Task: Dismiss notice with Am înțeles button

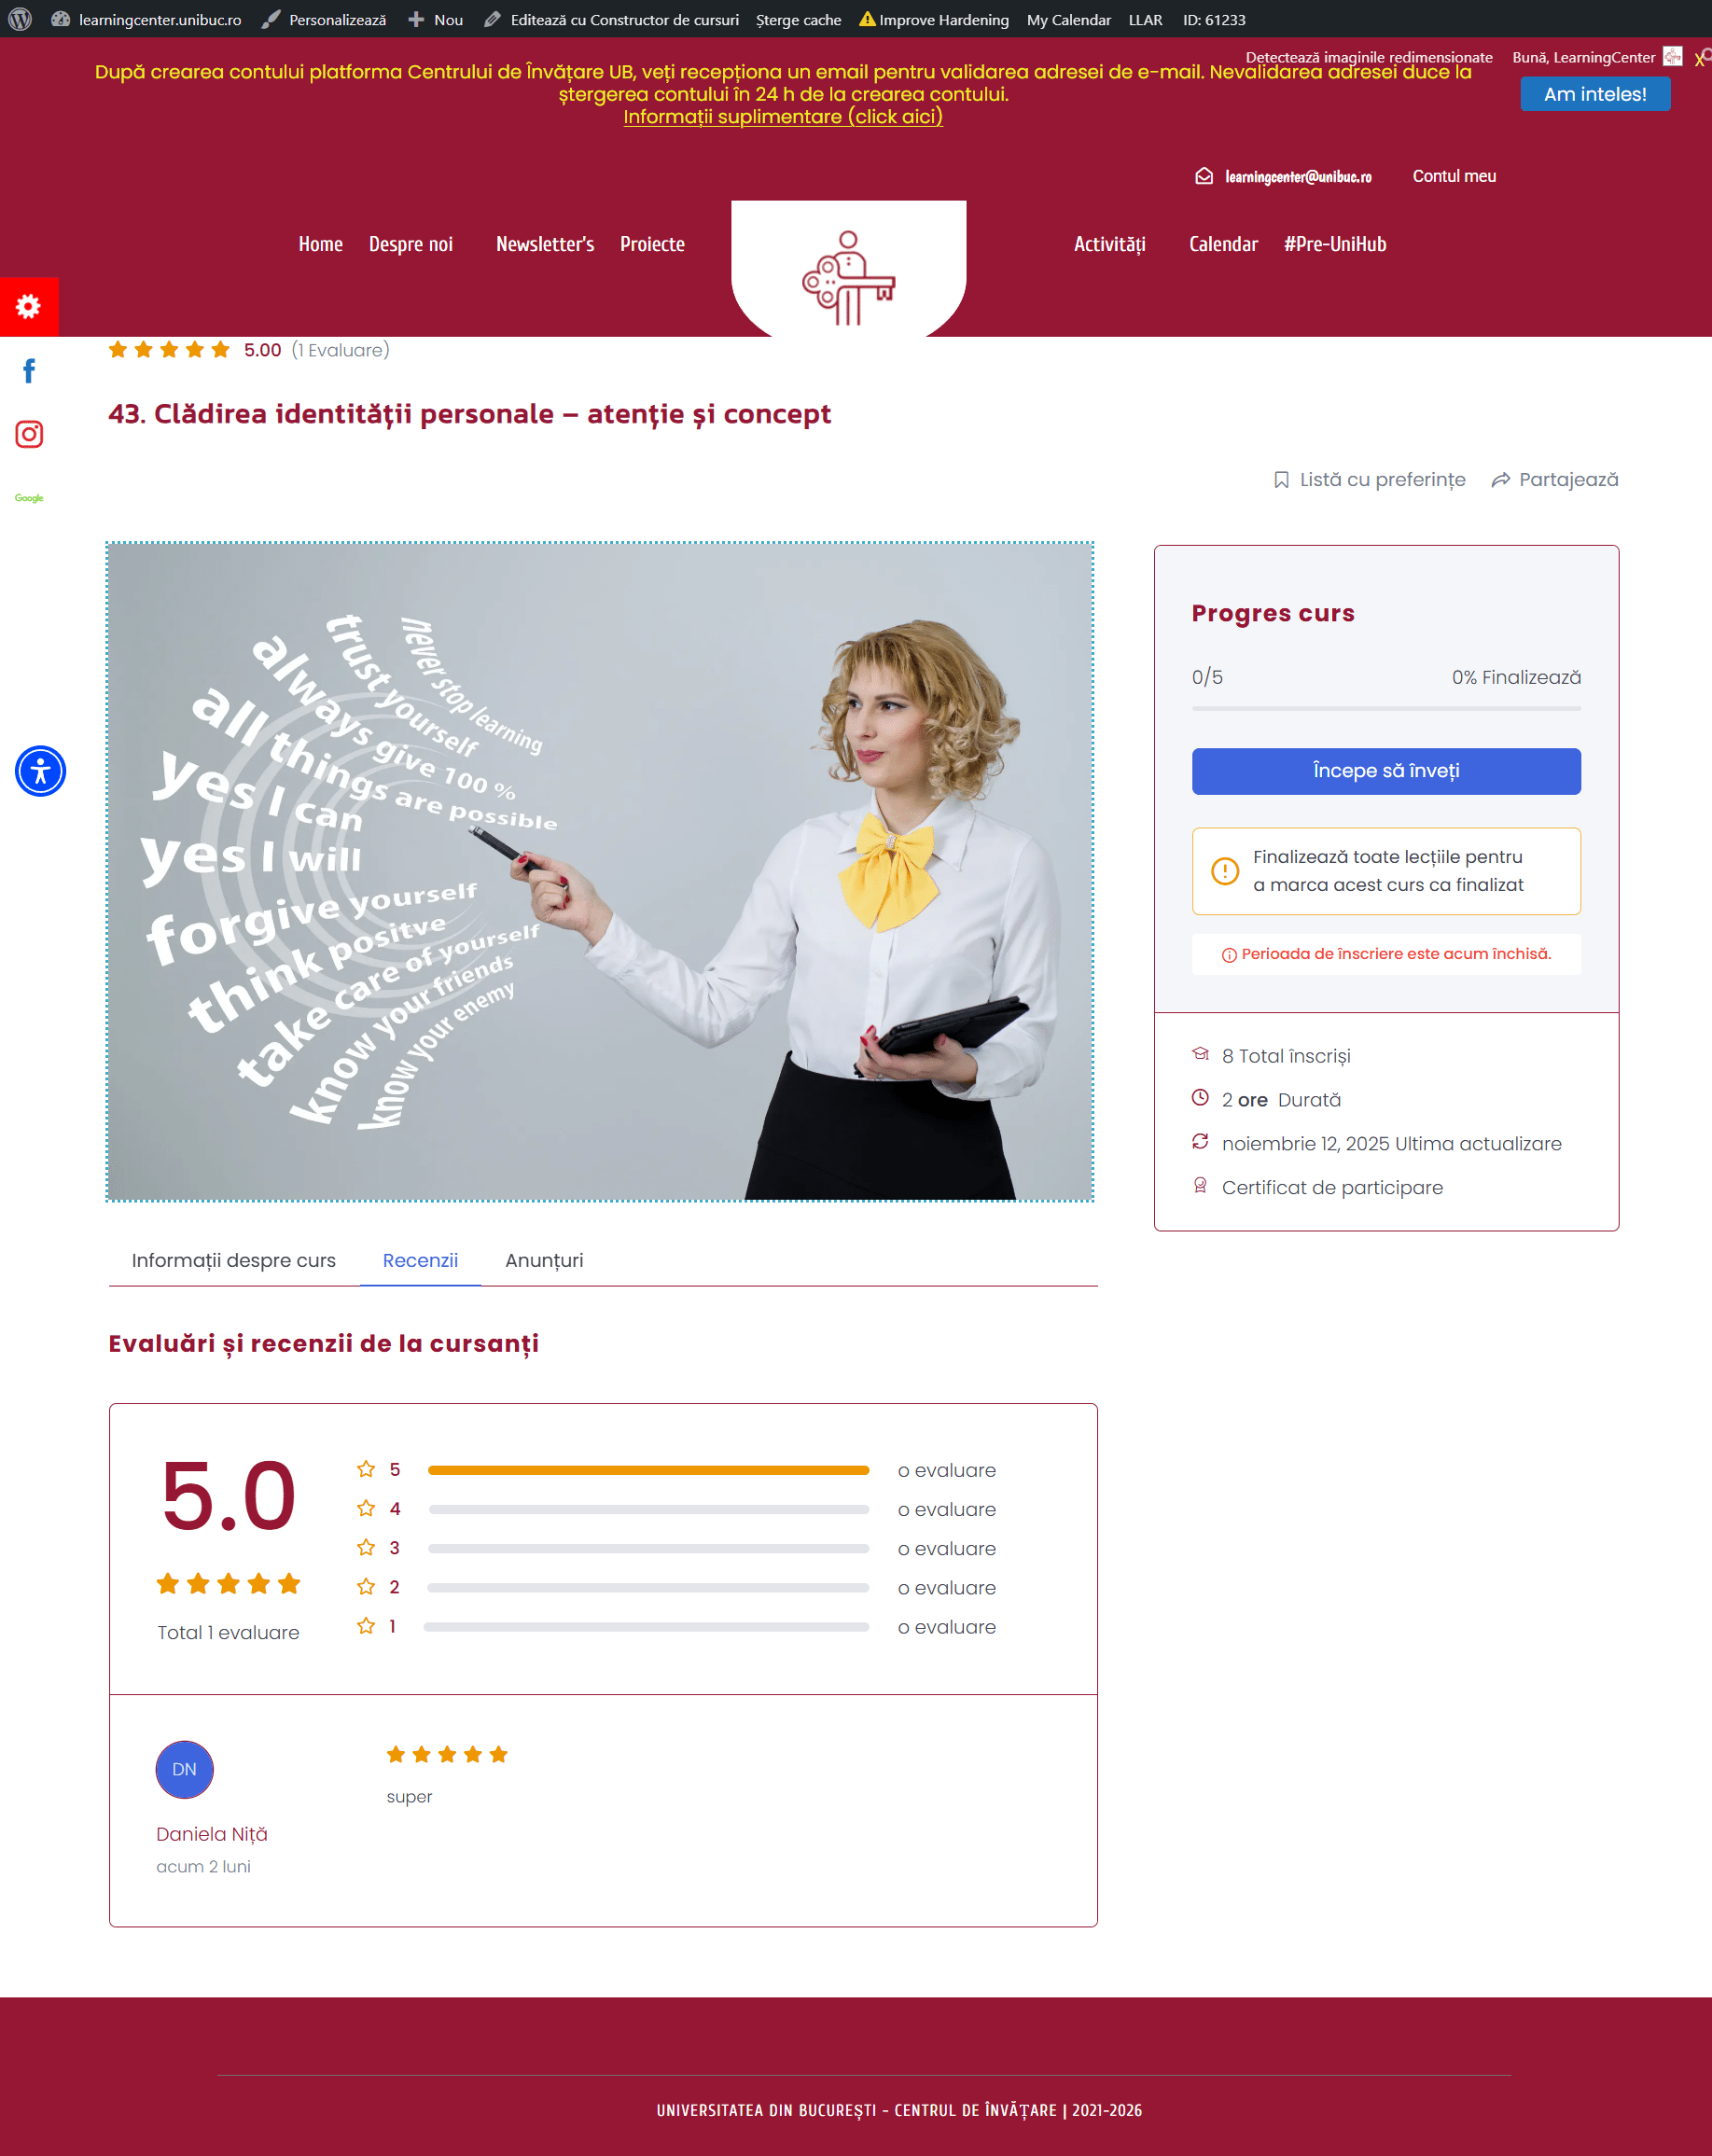Action: point(1595,94)
